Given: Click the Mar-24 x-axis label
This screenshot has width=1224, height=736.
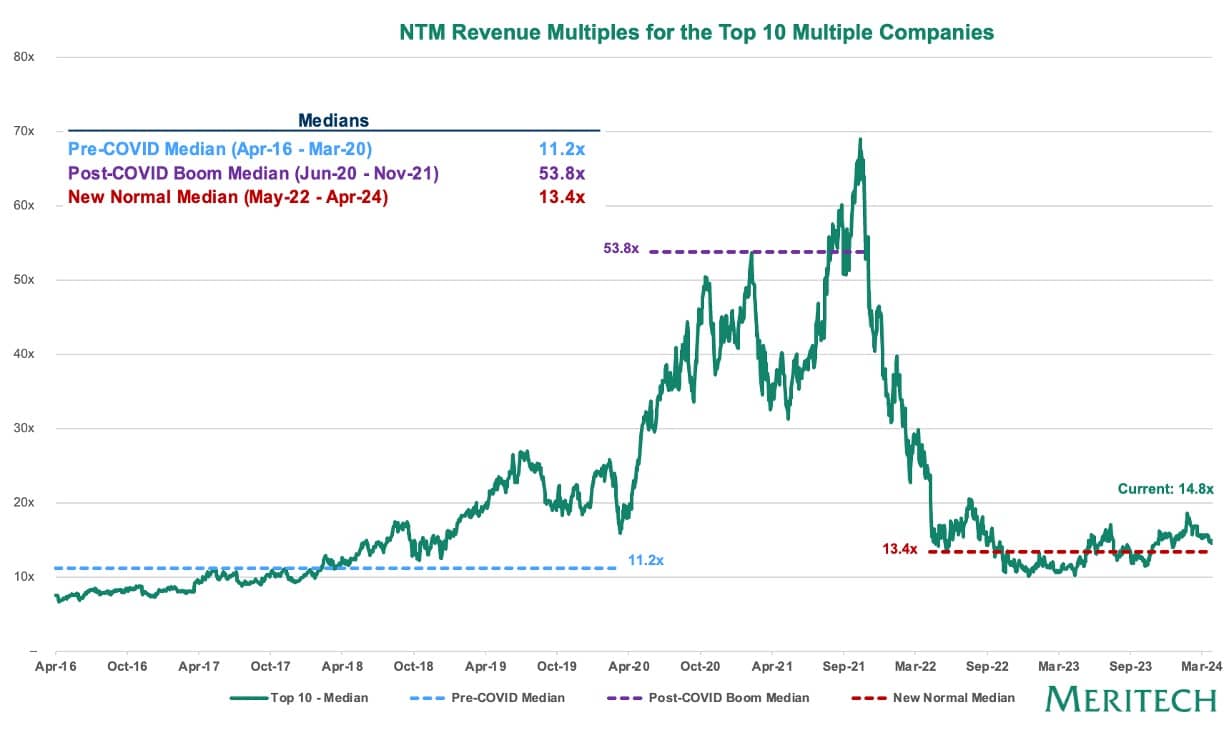Looking at the screenshot, I should pyautogui.click(x=1198, y=665).
